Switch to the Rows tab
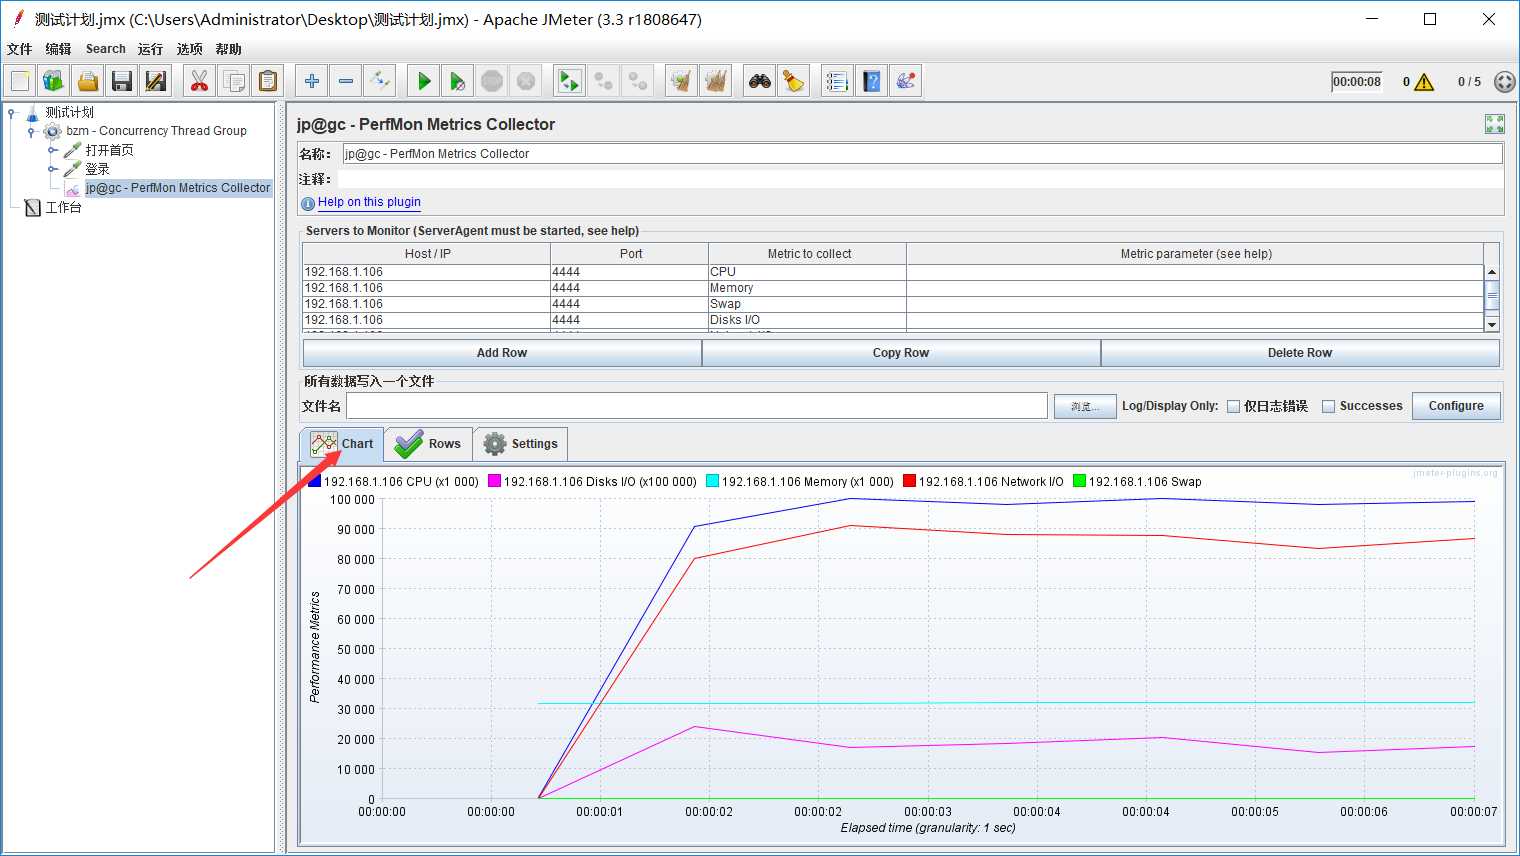This screenshot has height=856, width=1520. pos(428,444)
